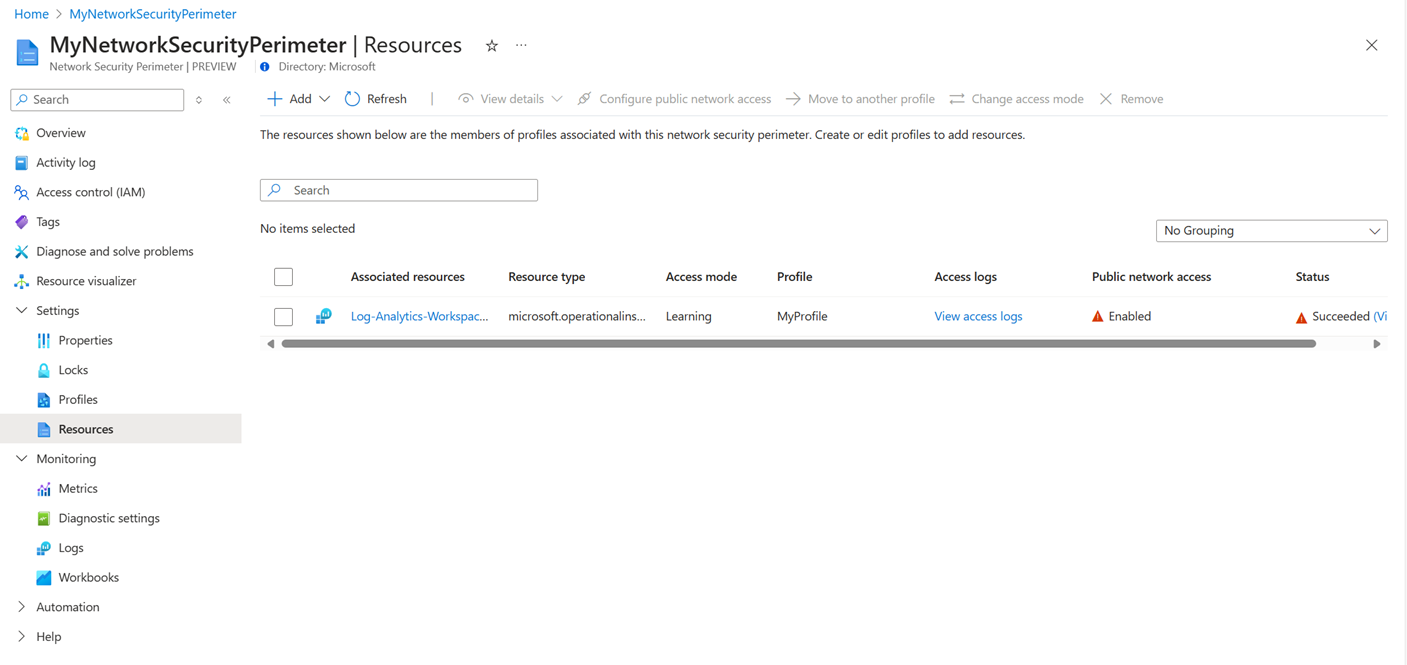Click the Refresh icon in the toolbar
The image size is (1407, 665).
(352, 99)
